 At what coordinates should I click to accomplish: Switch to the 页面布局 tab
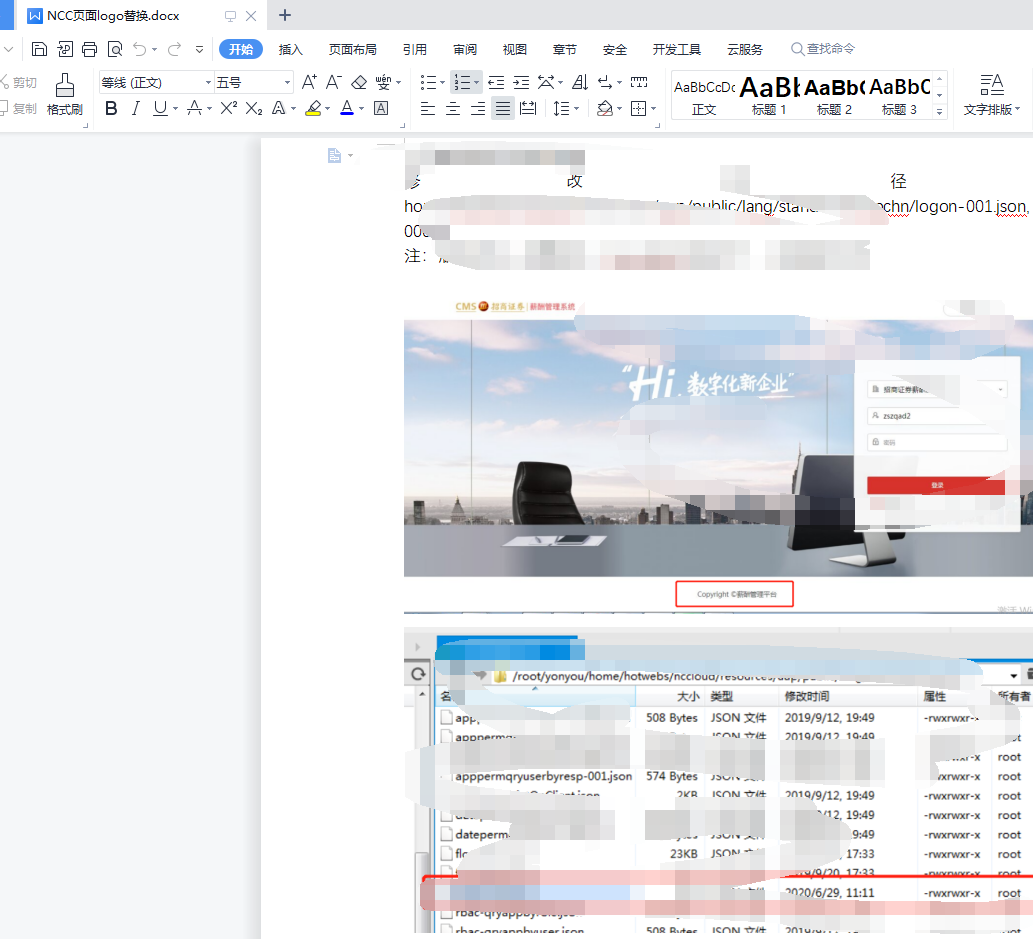tap(352, 49)
